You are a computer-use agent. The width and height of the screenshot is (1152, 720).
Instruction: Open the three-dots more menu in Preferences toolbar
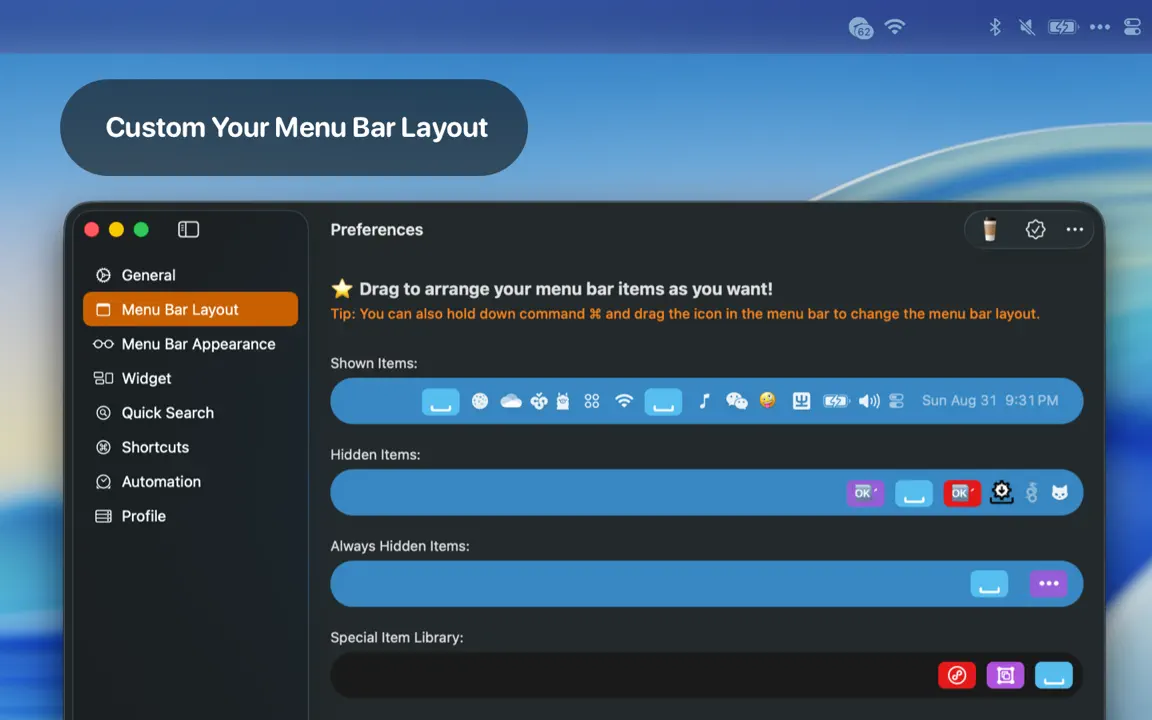[x=1074, y=229]
